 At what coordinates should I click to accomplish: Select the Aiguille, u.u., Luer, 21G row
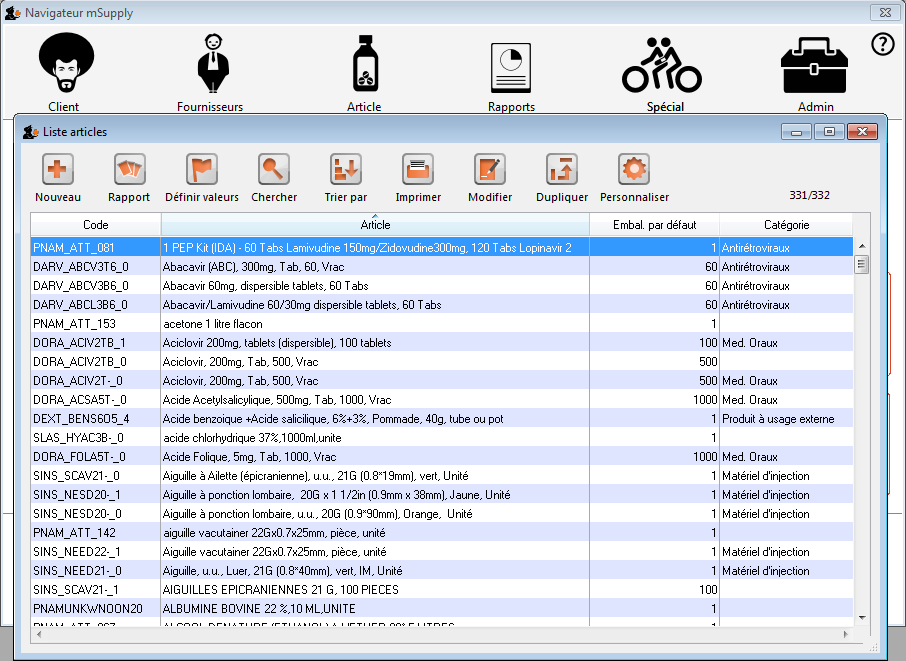(x=442, y=571)
